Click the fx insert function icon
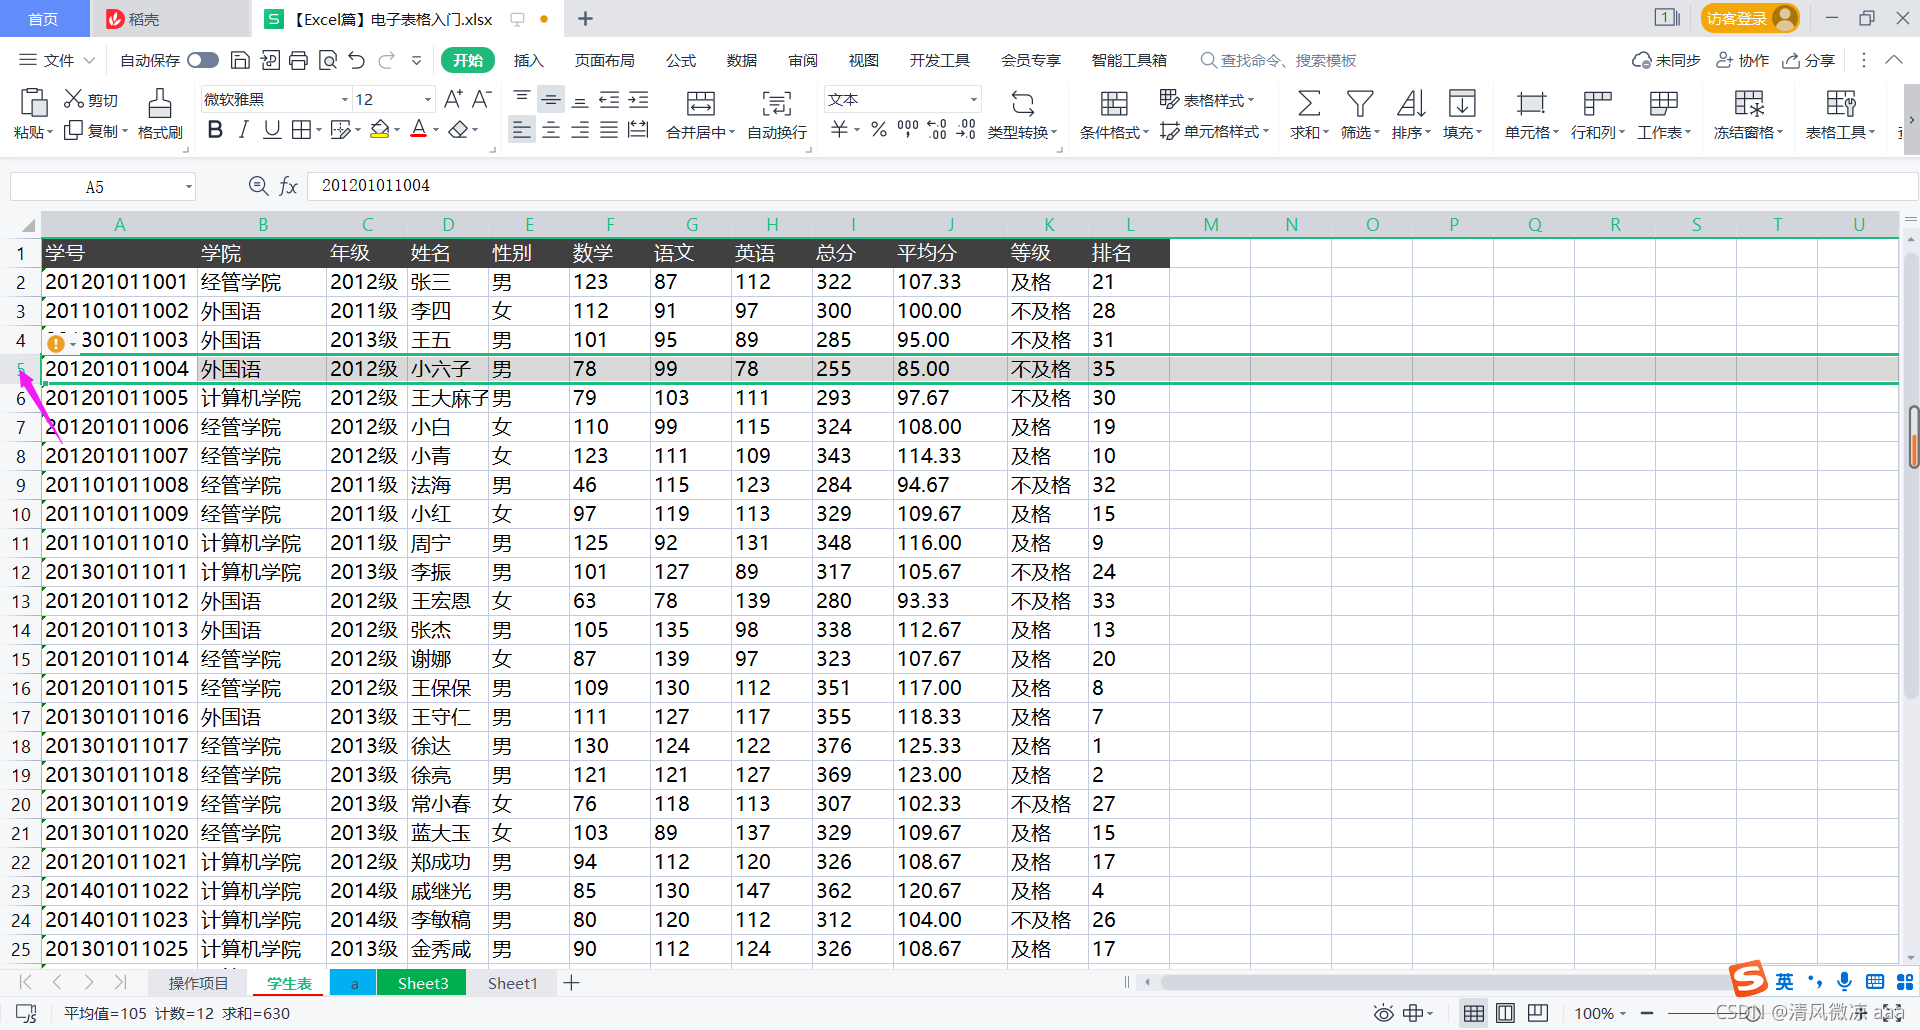Screen dimensions: 1920x1030 (x=288, y=186)
